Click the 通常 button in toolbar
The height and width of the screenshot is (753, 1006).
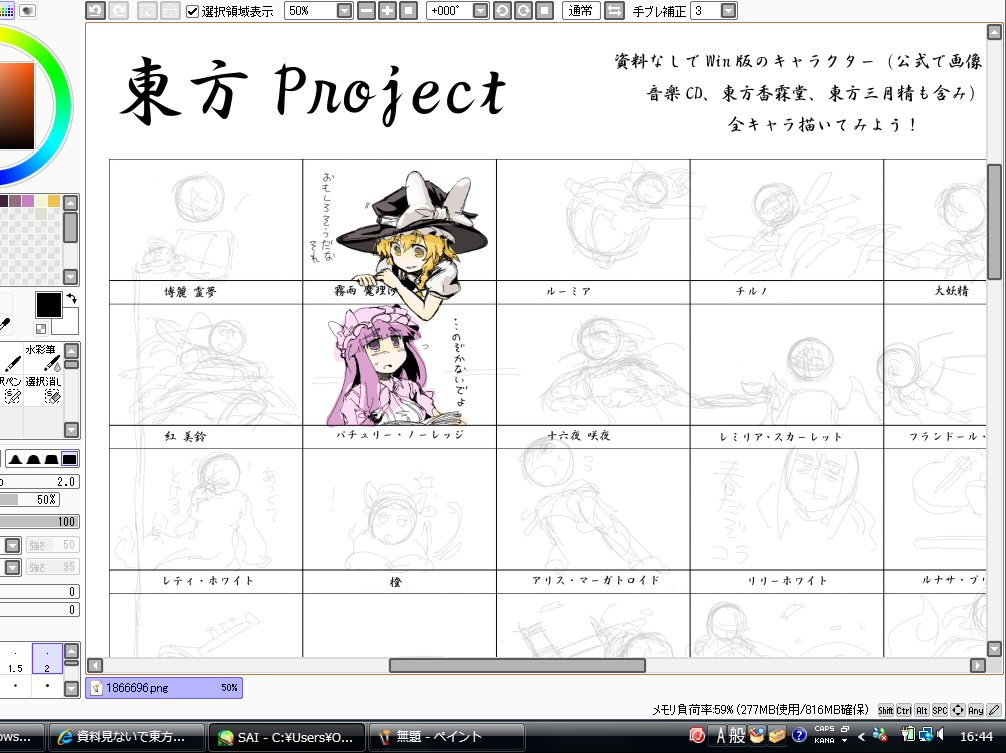pos(581,11)
